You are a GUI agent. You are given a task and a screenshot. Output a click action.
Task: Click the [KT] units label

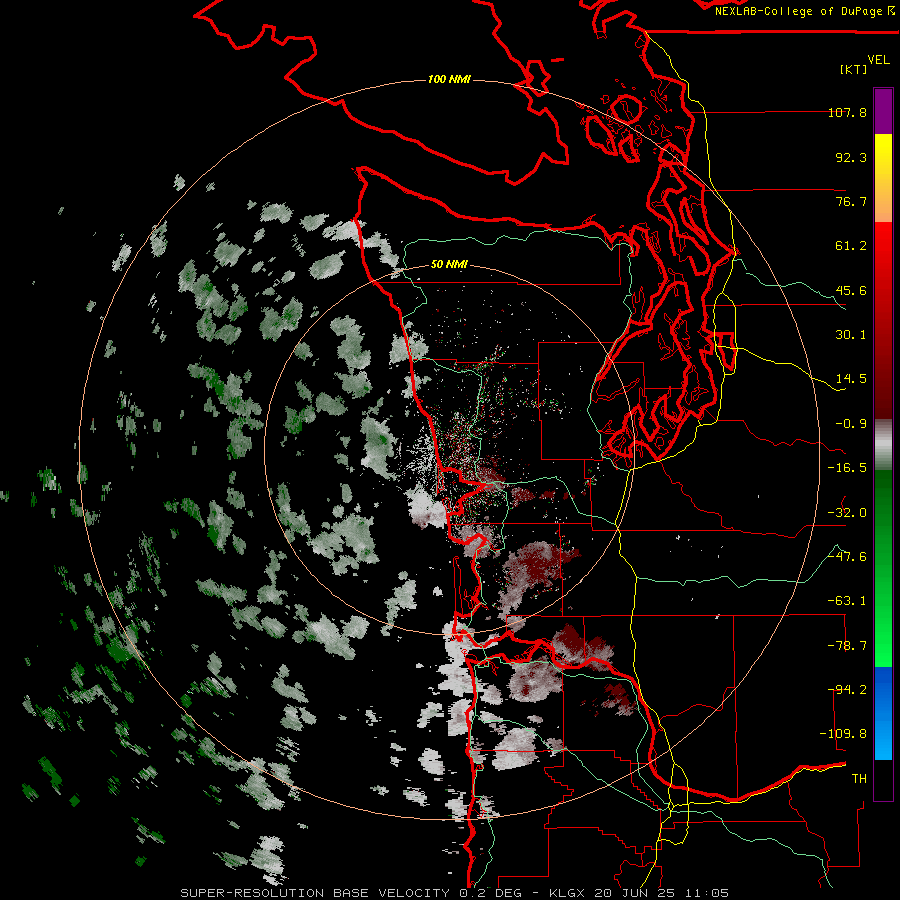tap(854, 69)
